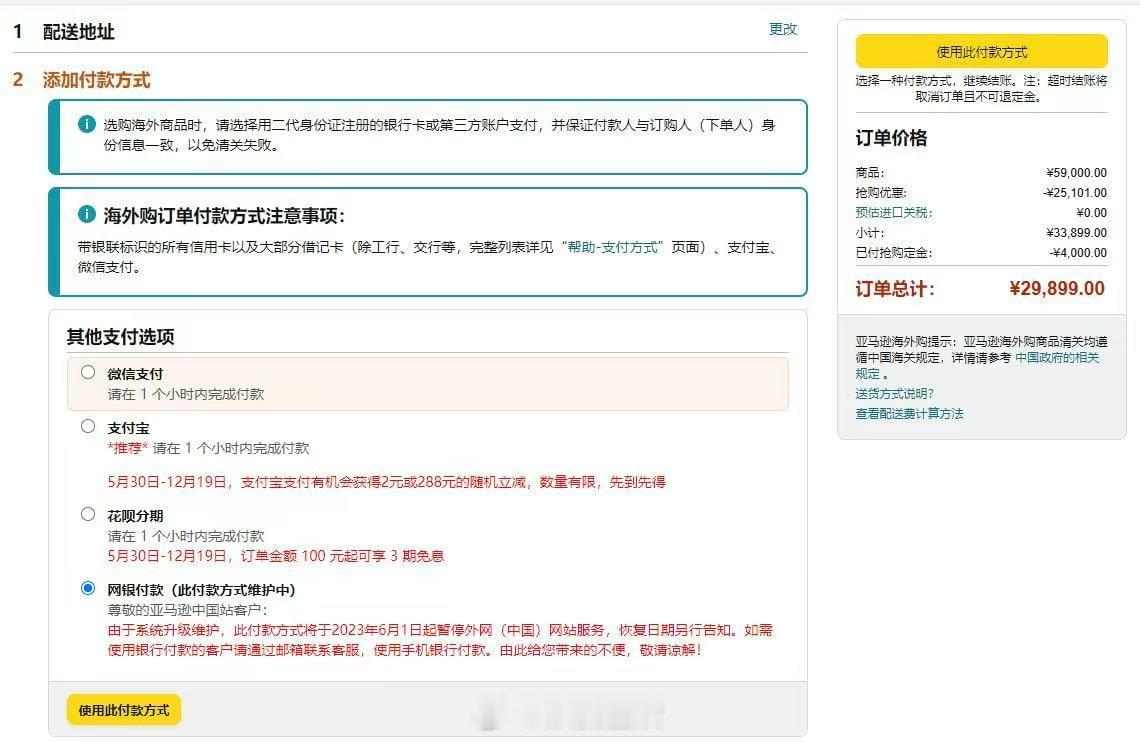Select the 网银付款 radio button
The image size is (1140, 742).
point(88,588)
